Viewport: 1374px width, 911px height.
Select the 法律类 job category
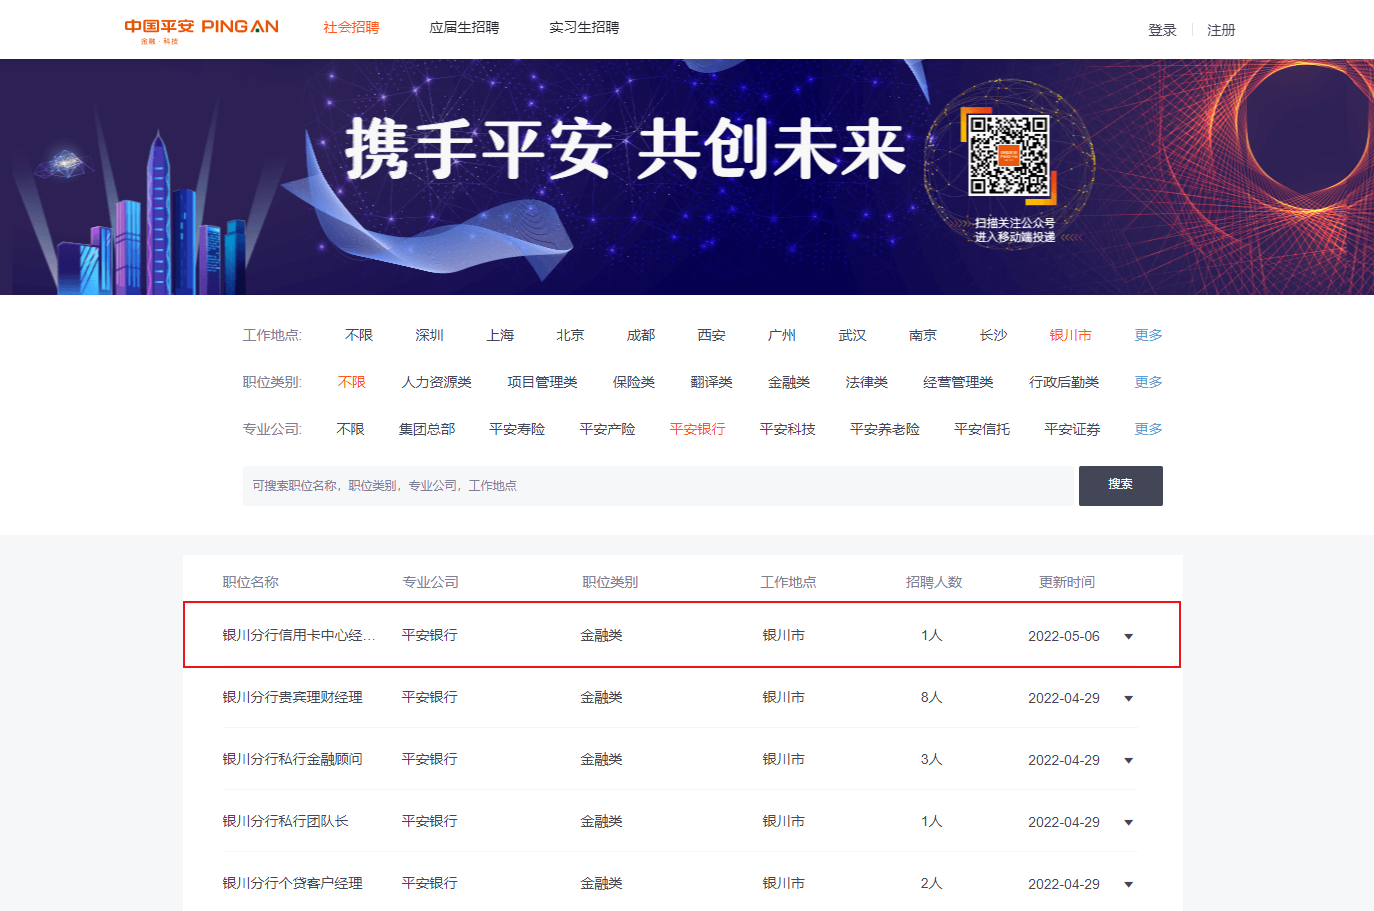[866, 382]
